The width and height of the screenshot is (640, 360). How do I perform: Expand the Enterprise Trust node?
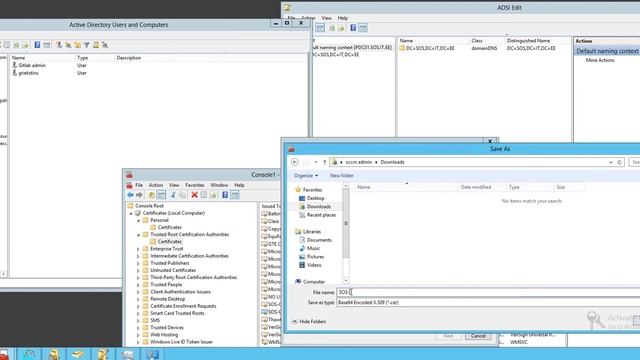click(x=138, y=249)
